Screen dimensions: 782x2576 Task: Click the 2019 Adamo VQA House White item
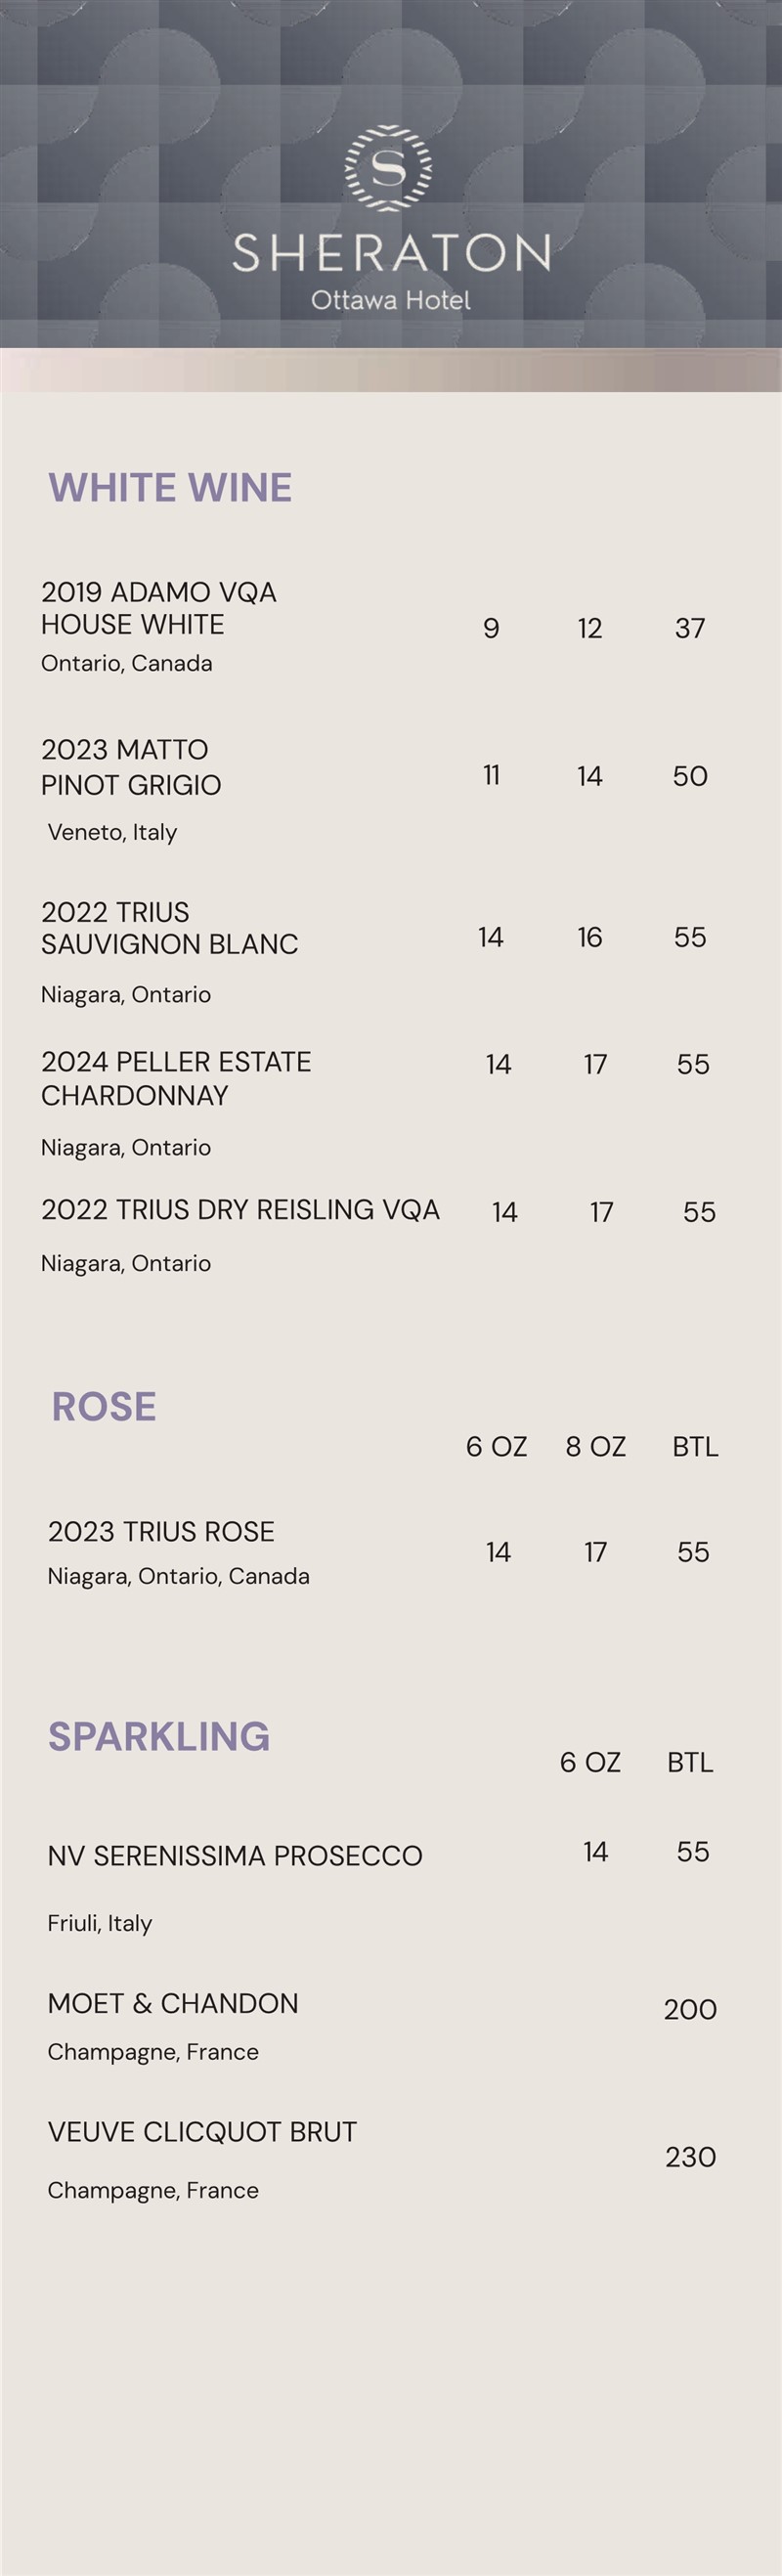pos(158,608)
